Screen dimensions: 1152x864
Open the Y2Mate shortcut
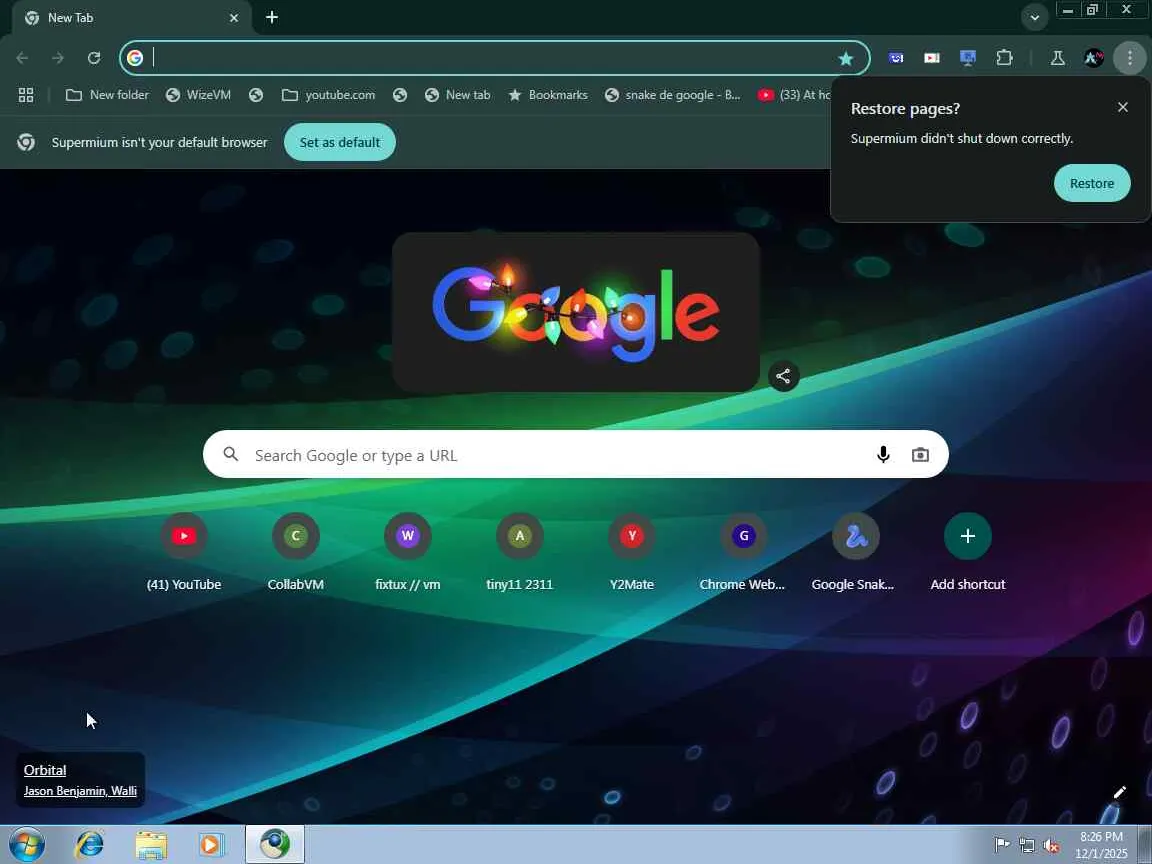tap(632, 553)
